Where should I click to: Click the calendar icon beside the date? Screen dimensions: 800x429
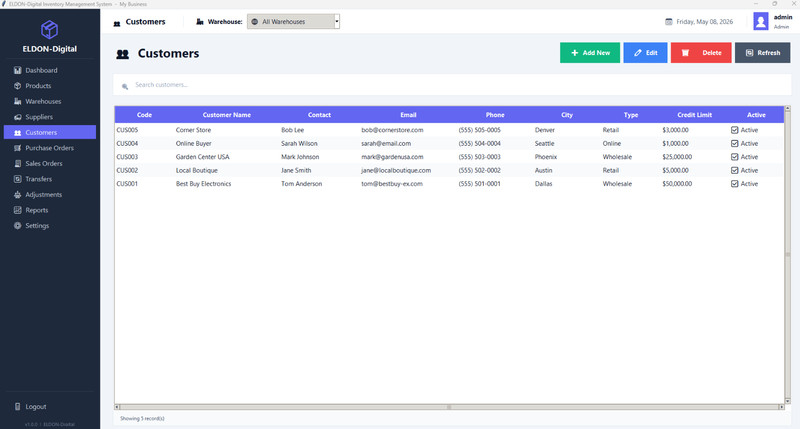coord(668,21)
